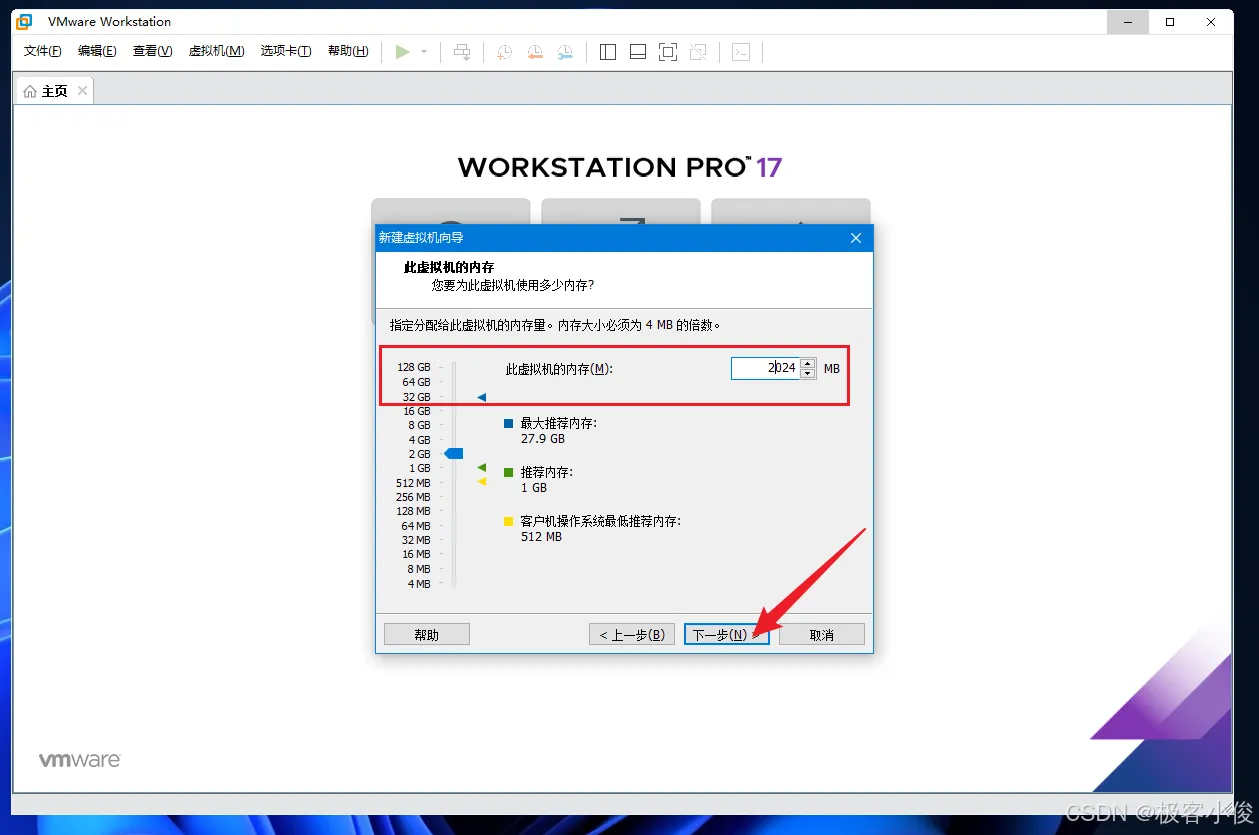Click the 256 MB scale label
1259x835 pixels.
[413, 497]
